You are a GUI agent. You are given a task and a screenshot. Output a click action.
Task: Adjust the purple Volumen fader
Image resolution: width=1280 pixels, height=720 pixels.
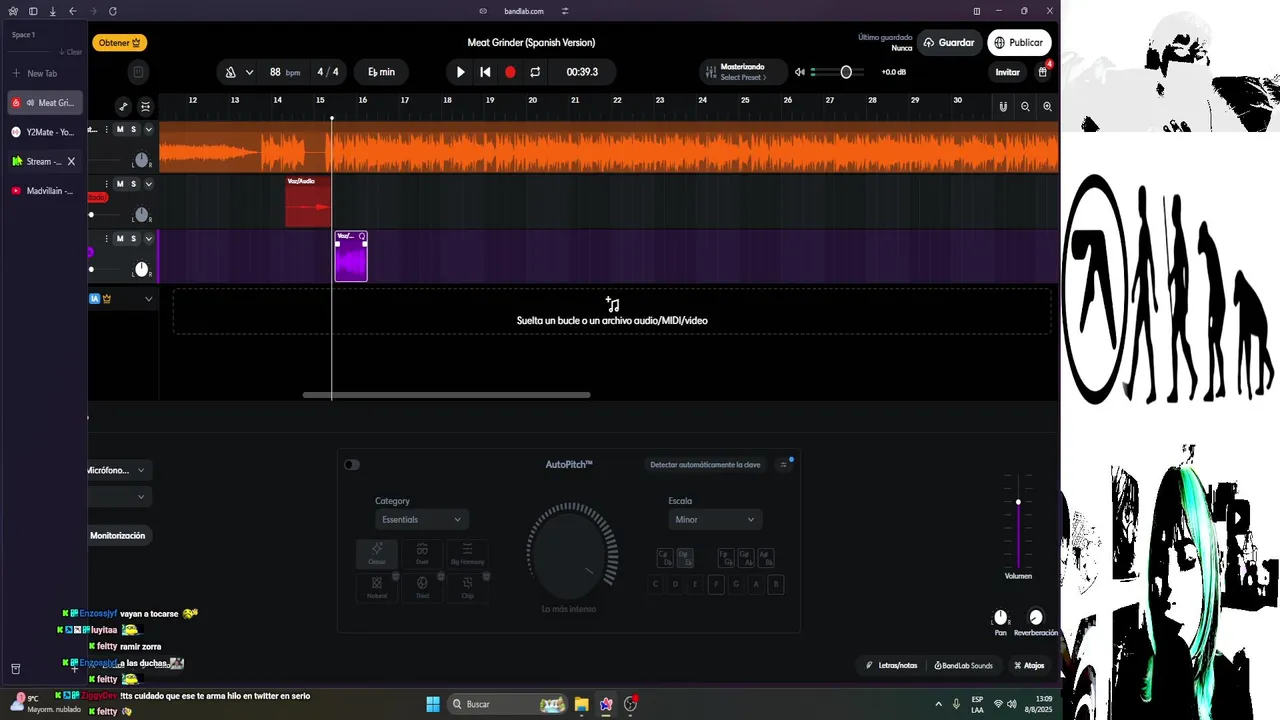tap(1018, 502)
